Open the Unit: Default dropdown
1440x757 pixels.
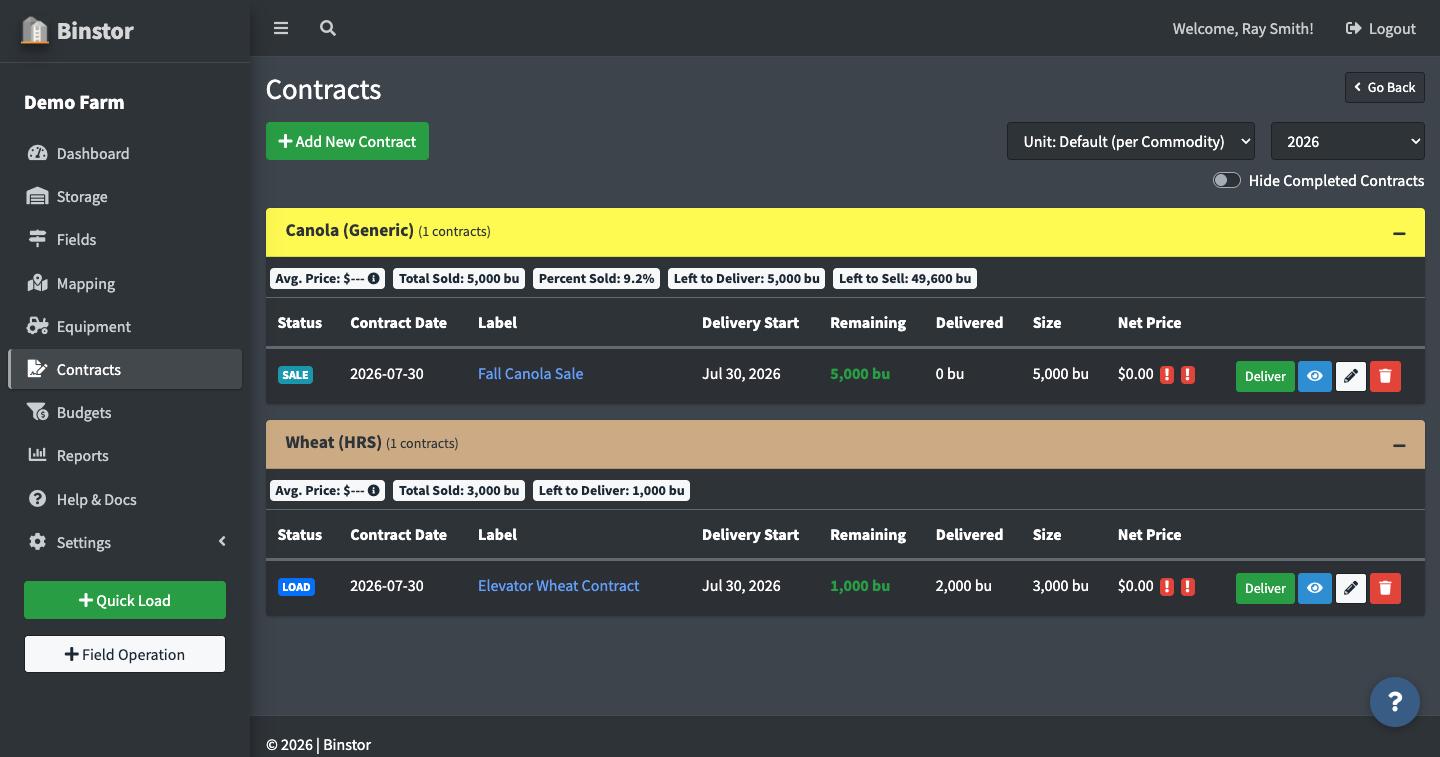1131,141
